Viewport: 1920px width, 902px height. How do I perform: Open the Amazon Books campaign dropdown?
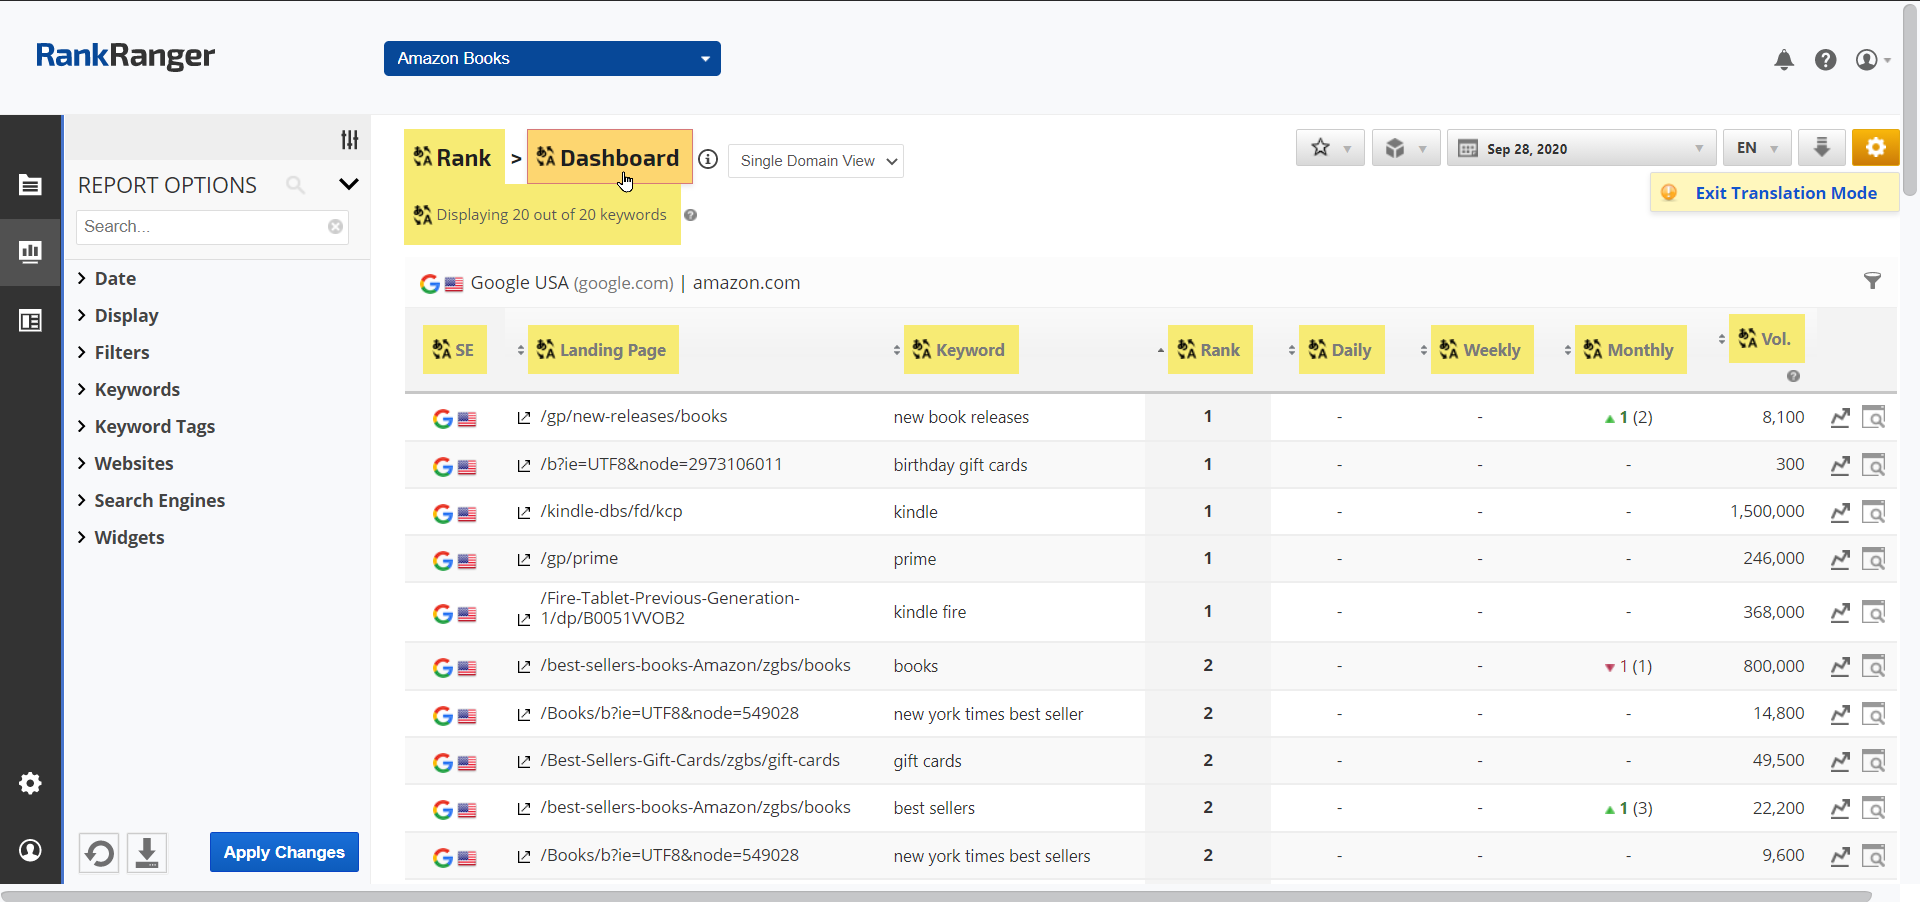(x=552, y=58)
